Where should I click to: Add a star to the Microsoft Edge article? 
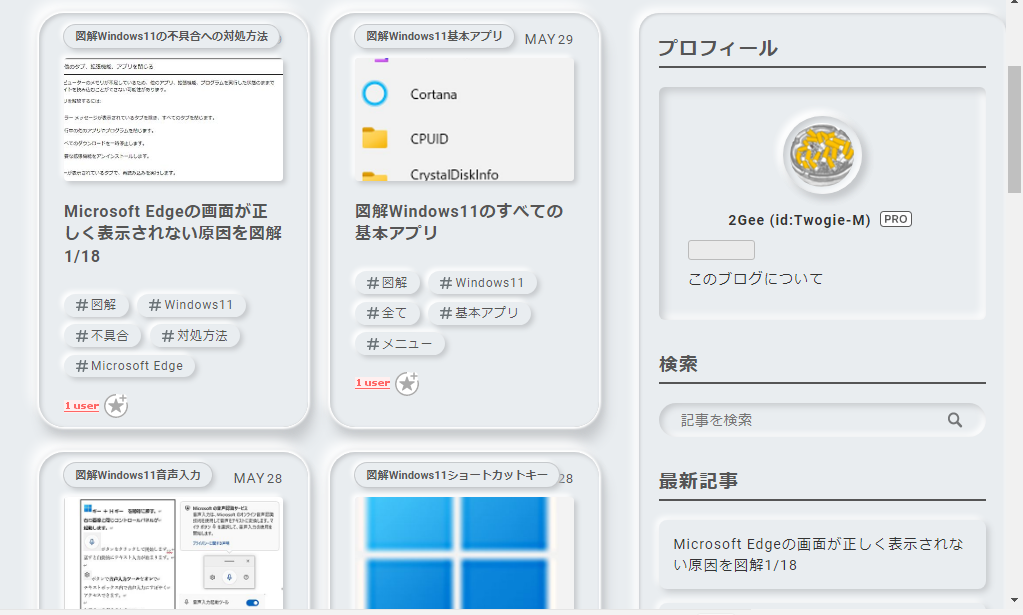tap(116, 406)
